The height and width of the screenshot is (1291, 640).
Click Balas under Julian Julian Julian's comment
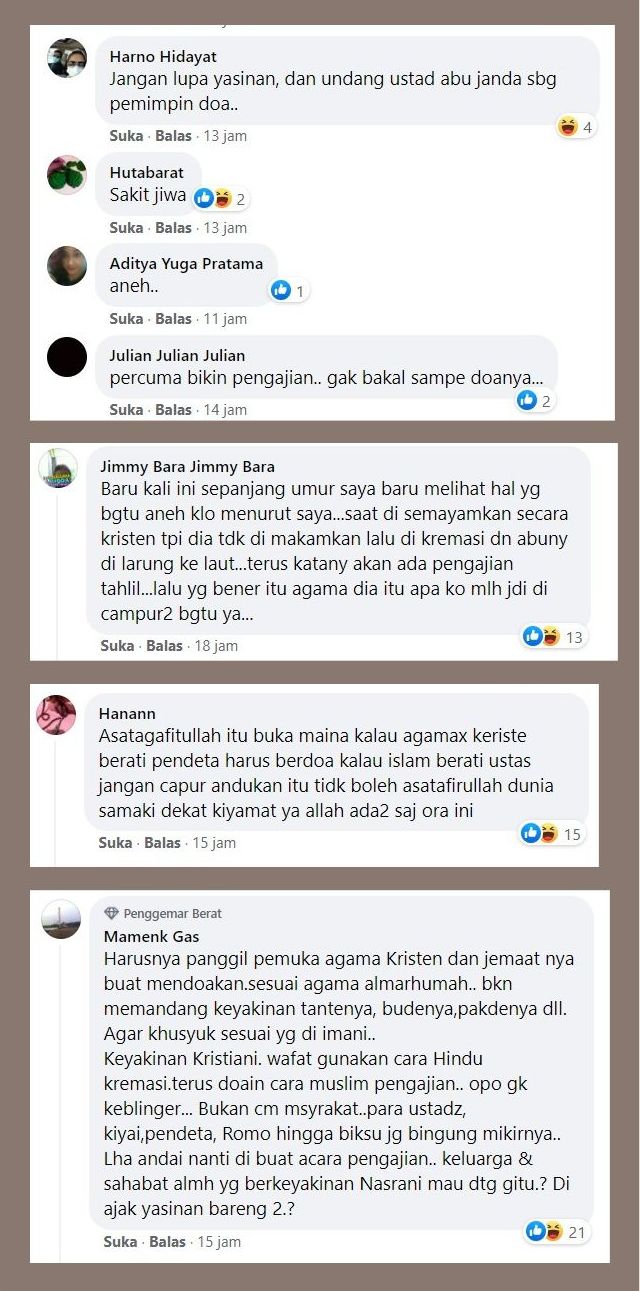(x=173, y=410)
